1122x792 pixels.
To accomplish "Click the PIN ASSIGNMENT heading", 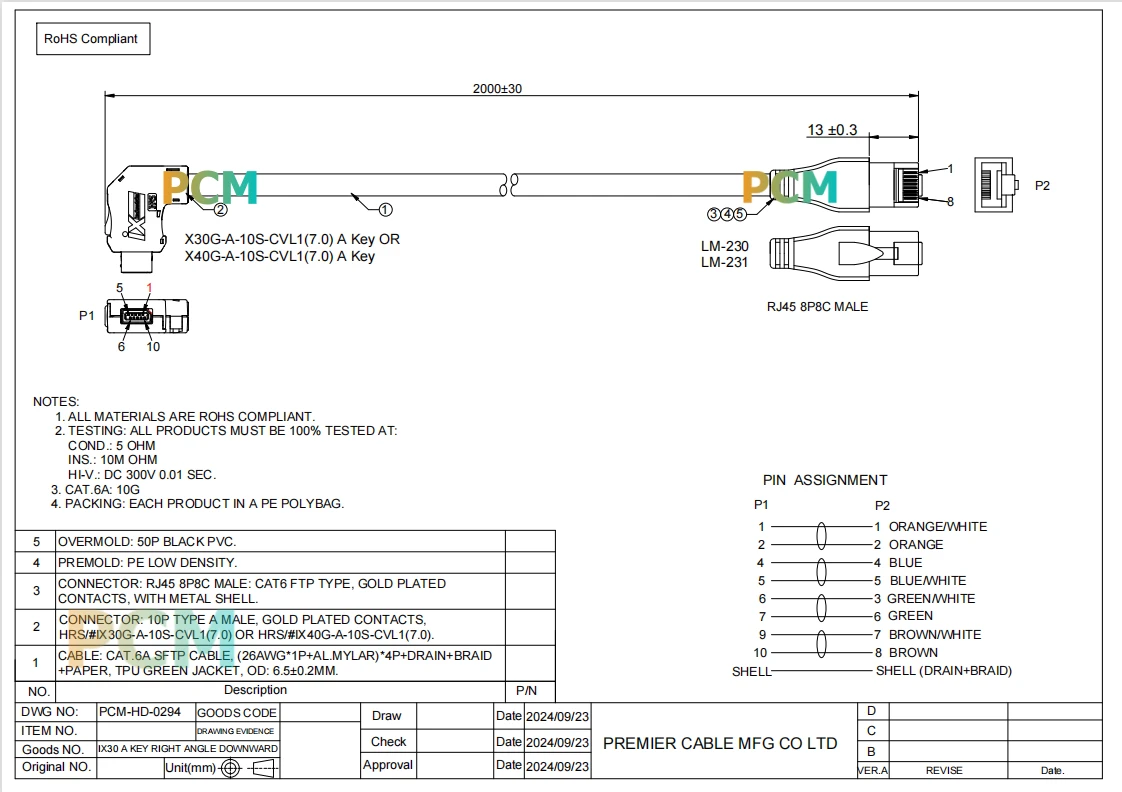I will (x=825, y=480).
